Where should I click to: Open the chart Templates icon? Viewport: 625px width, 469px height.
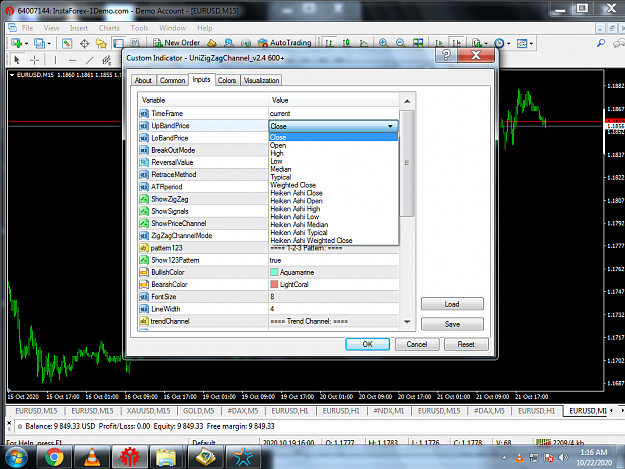point(522,43)
